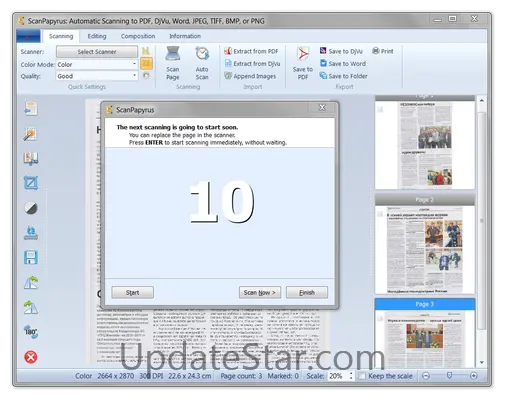Click the "Page count: 3" status text
Viewport: 505px width, 400px height.
coord(241,376)
